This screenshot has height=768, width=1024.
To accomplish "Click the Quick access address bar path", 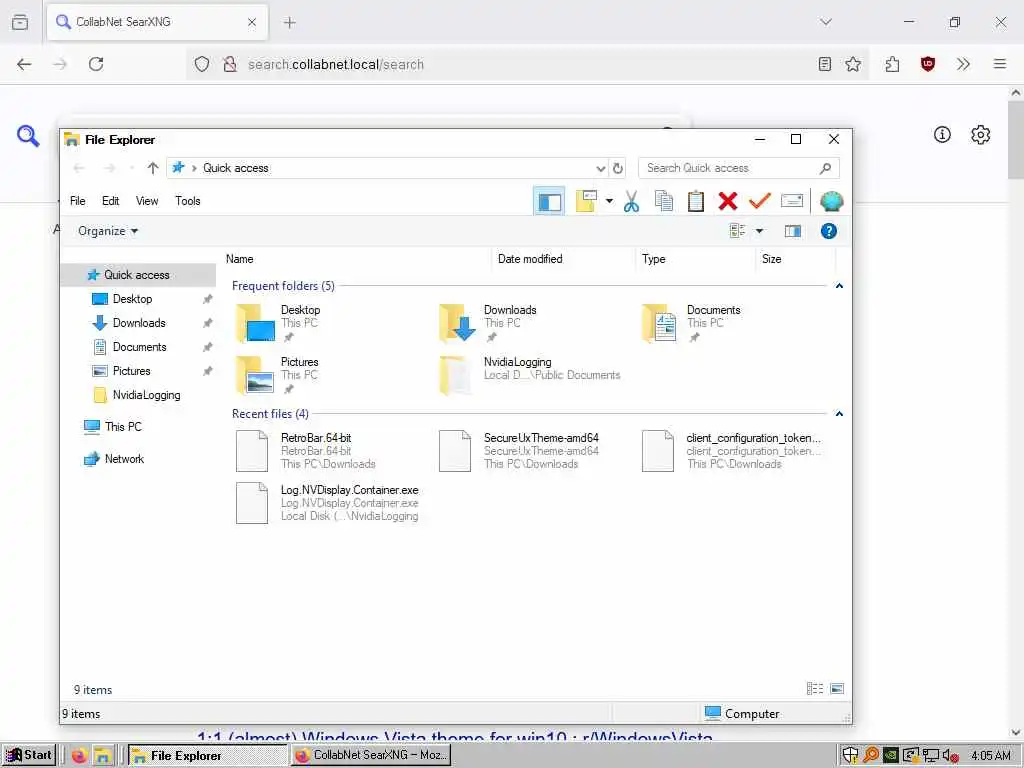I will coord(235,168).
